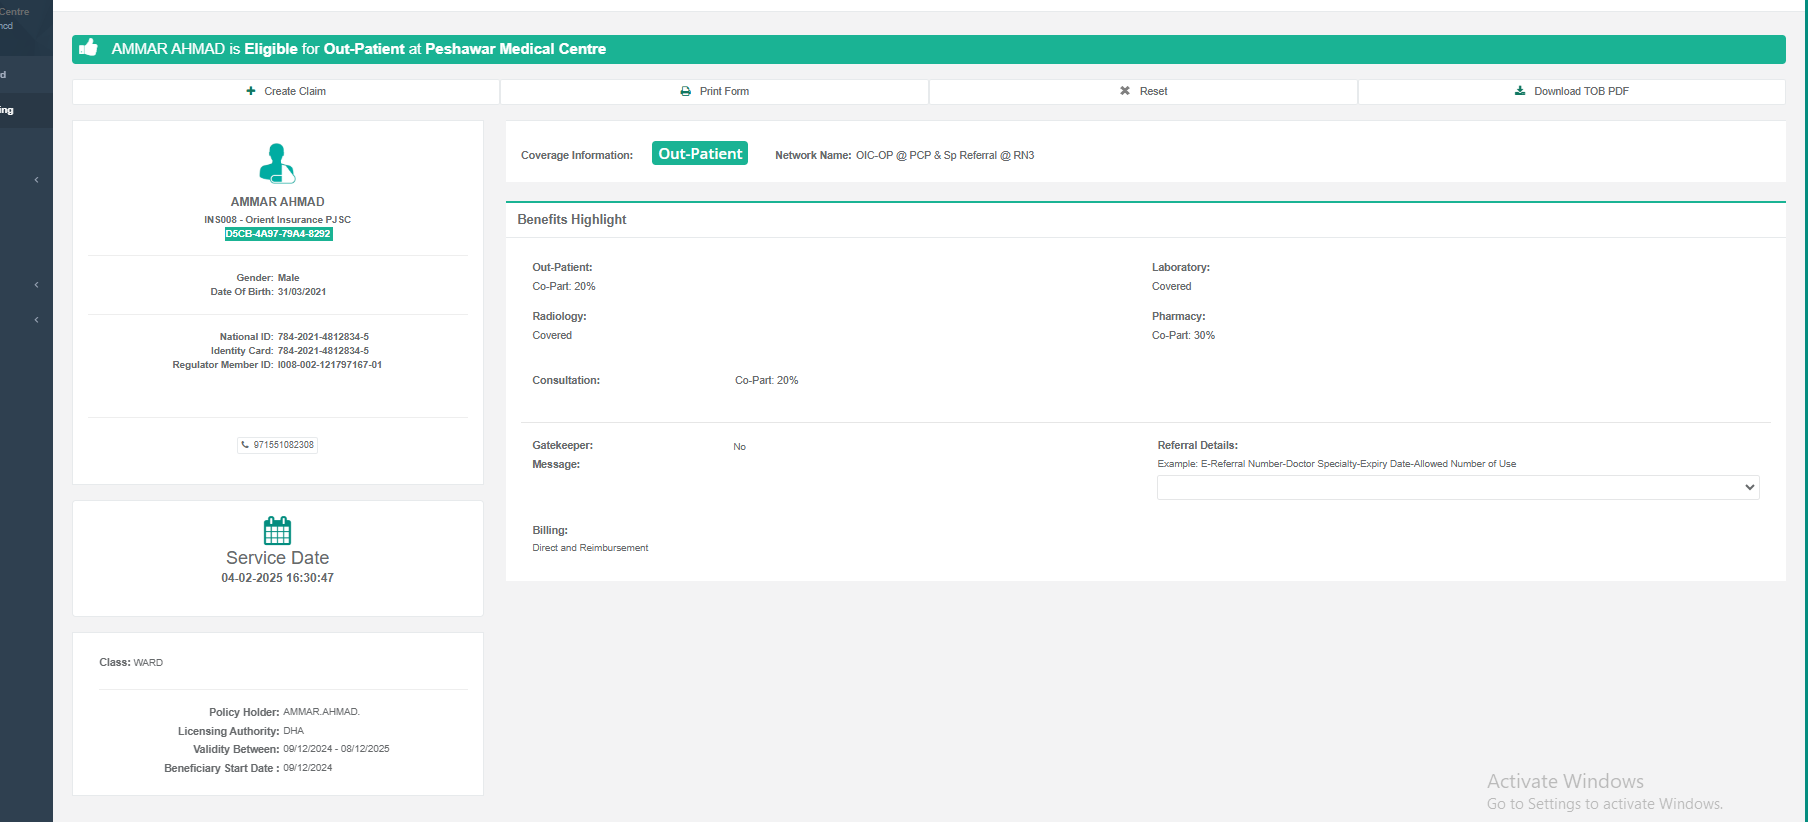
Task: Click the highlighted code D5CB-4A97-79A4-8292
Action: tap(278, 234)
